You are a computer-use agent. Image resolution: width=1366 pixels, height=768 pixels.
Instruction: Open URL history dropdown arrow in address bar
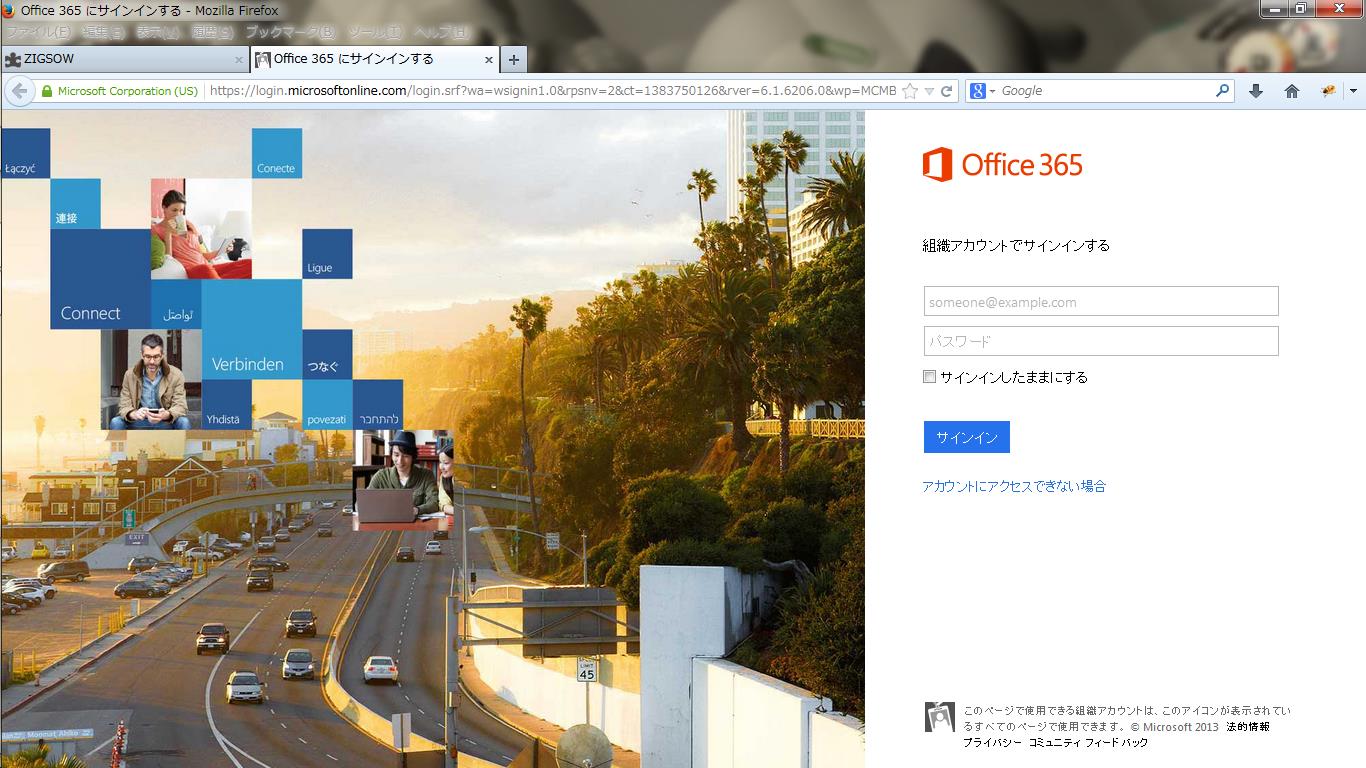929,91
